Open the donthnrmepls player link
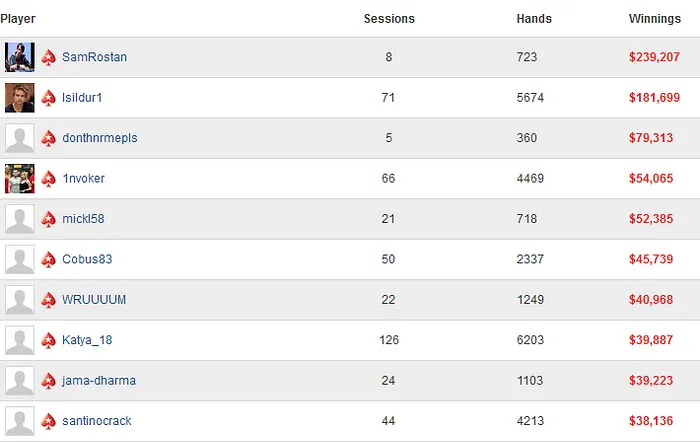 point(99,138)
